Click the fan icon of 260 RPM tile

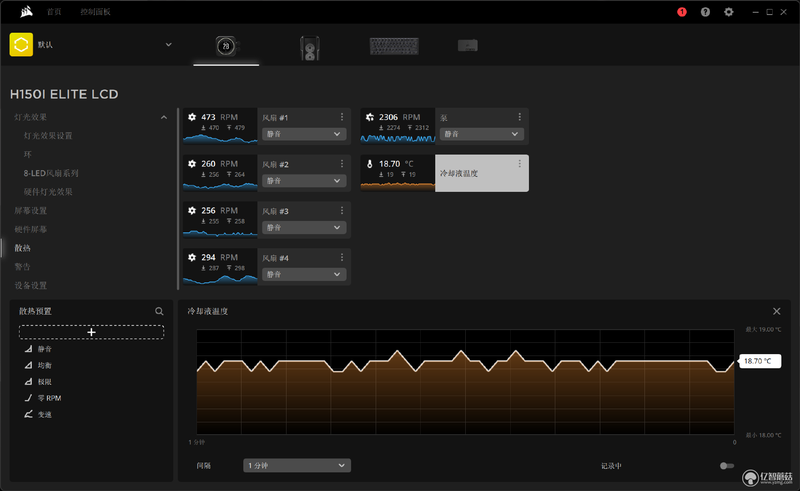192,164
